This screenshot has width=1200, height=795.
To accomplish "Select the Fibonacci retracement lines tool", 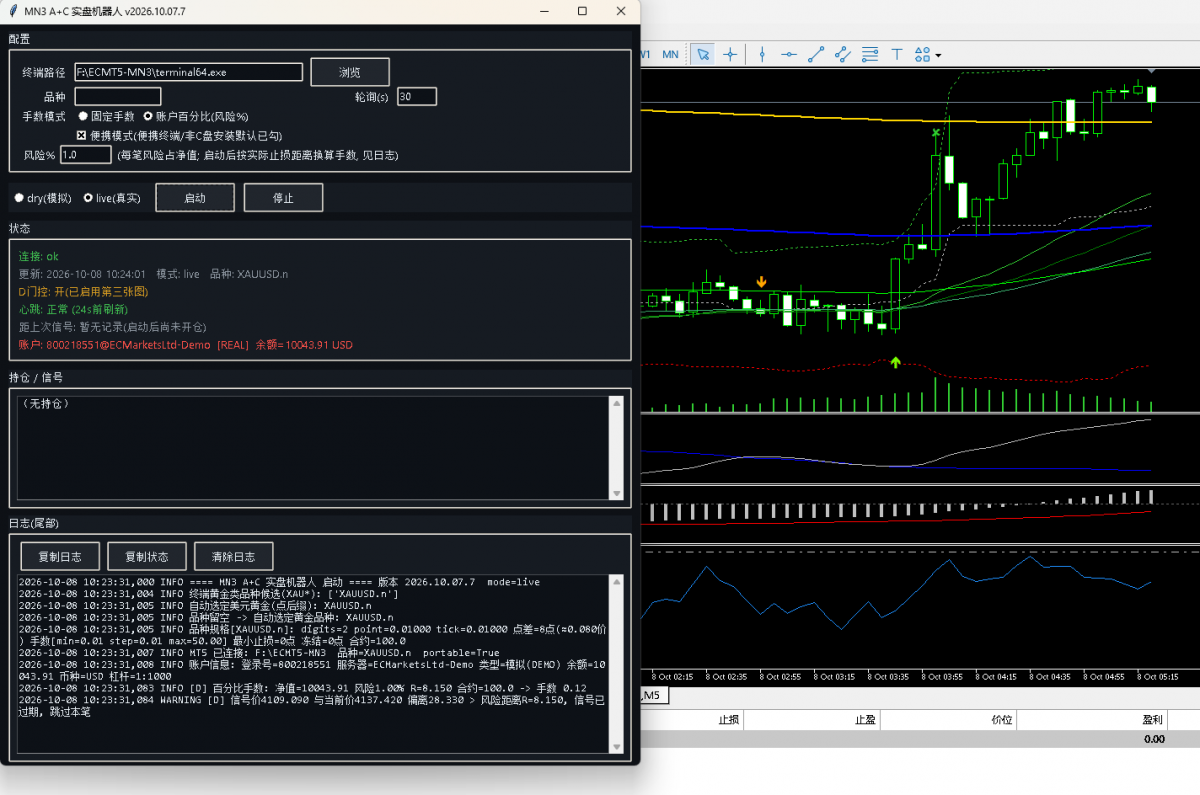I will (x=870, y=54).
